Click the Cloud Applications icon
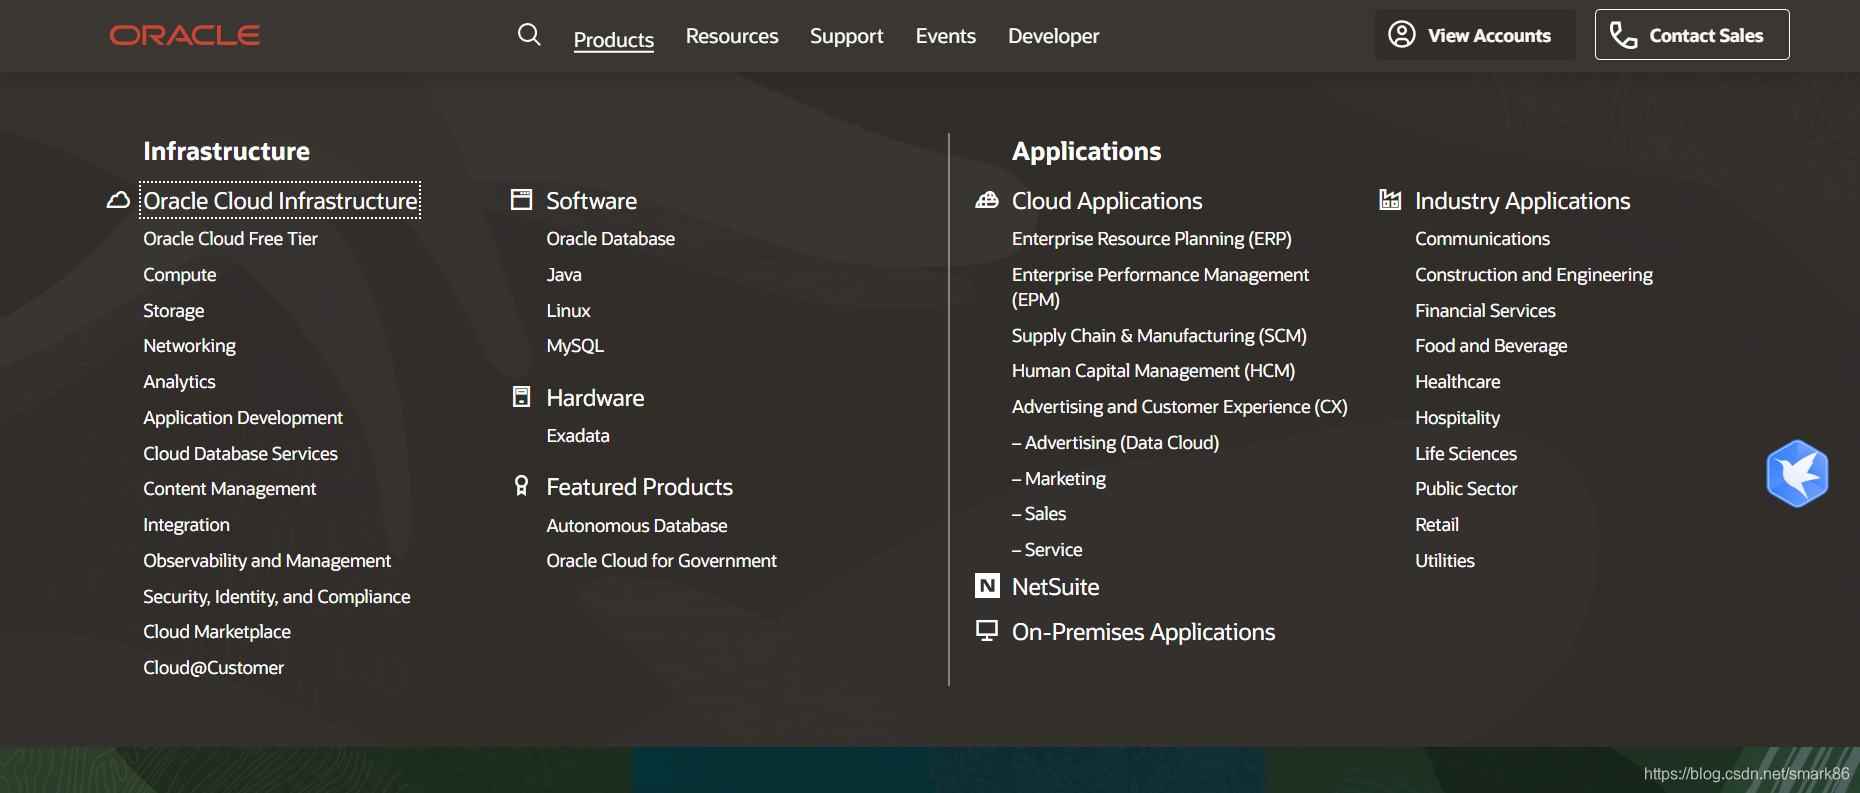This screenshot has height=793, width=1860. (x=987, y=200)
